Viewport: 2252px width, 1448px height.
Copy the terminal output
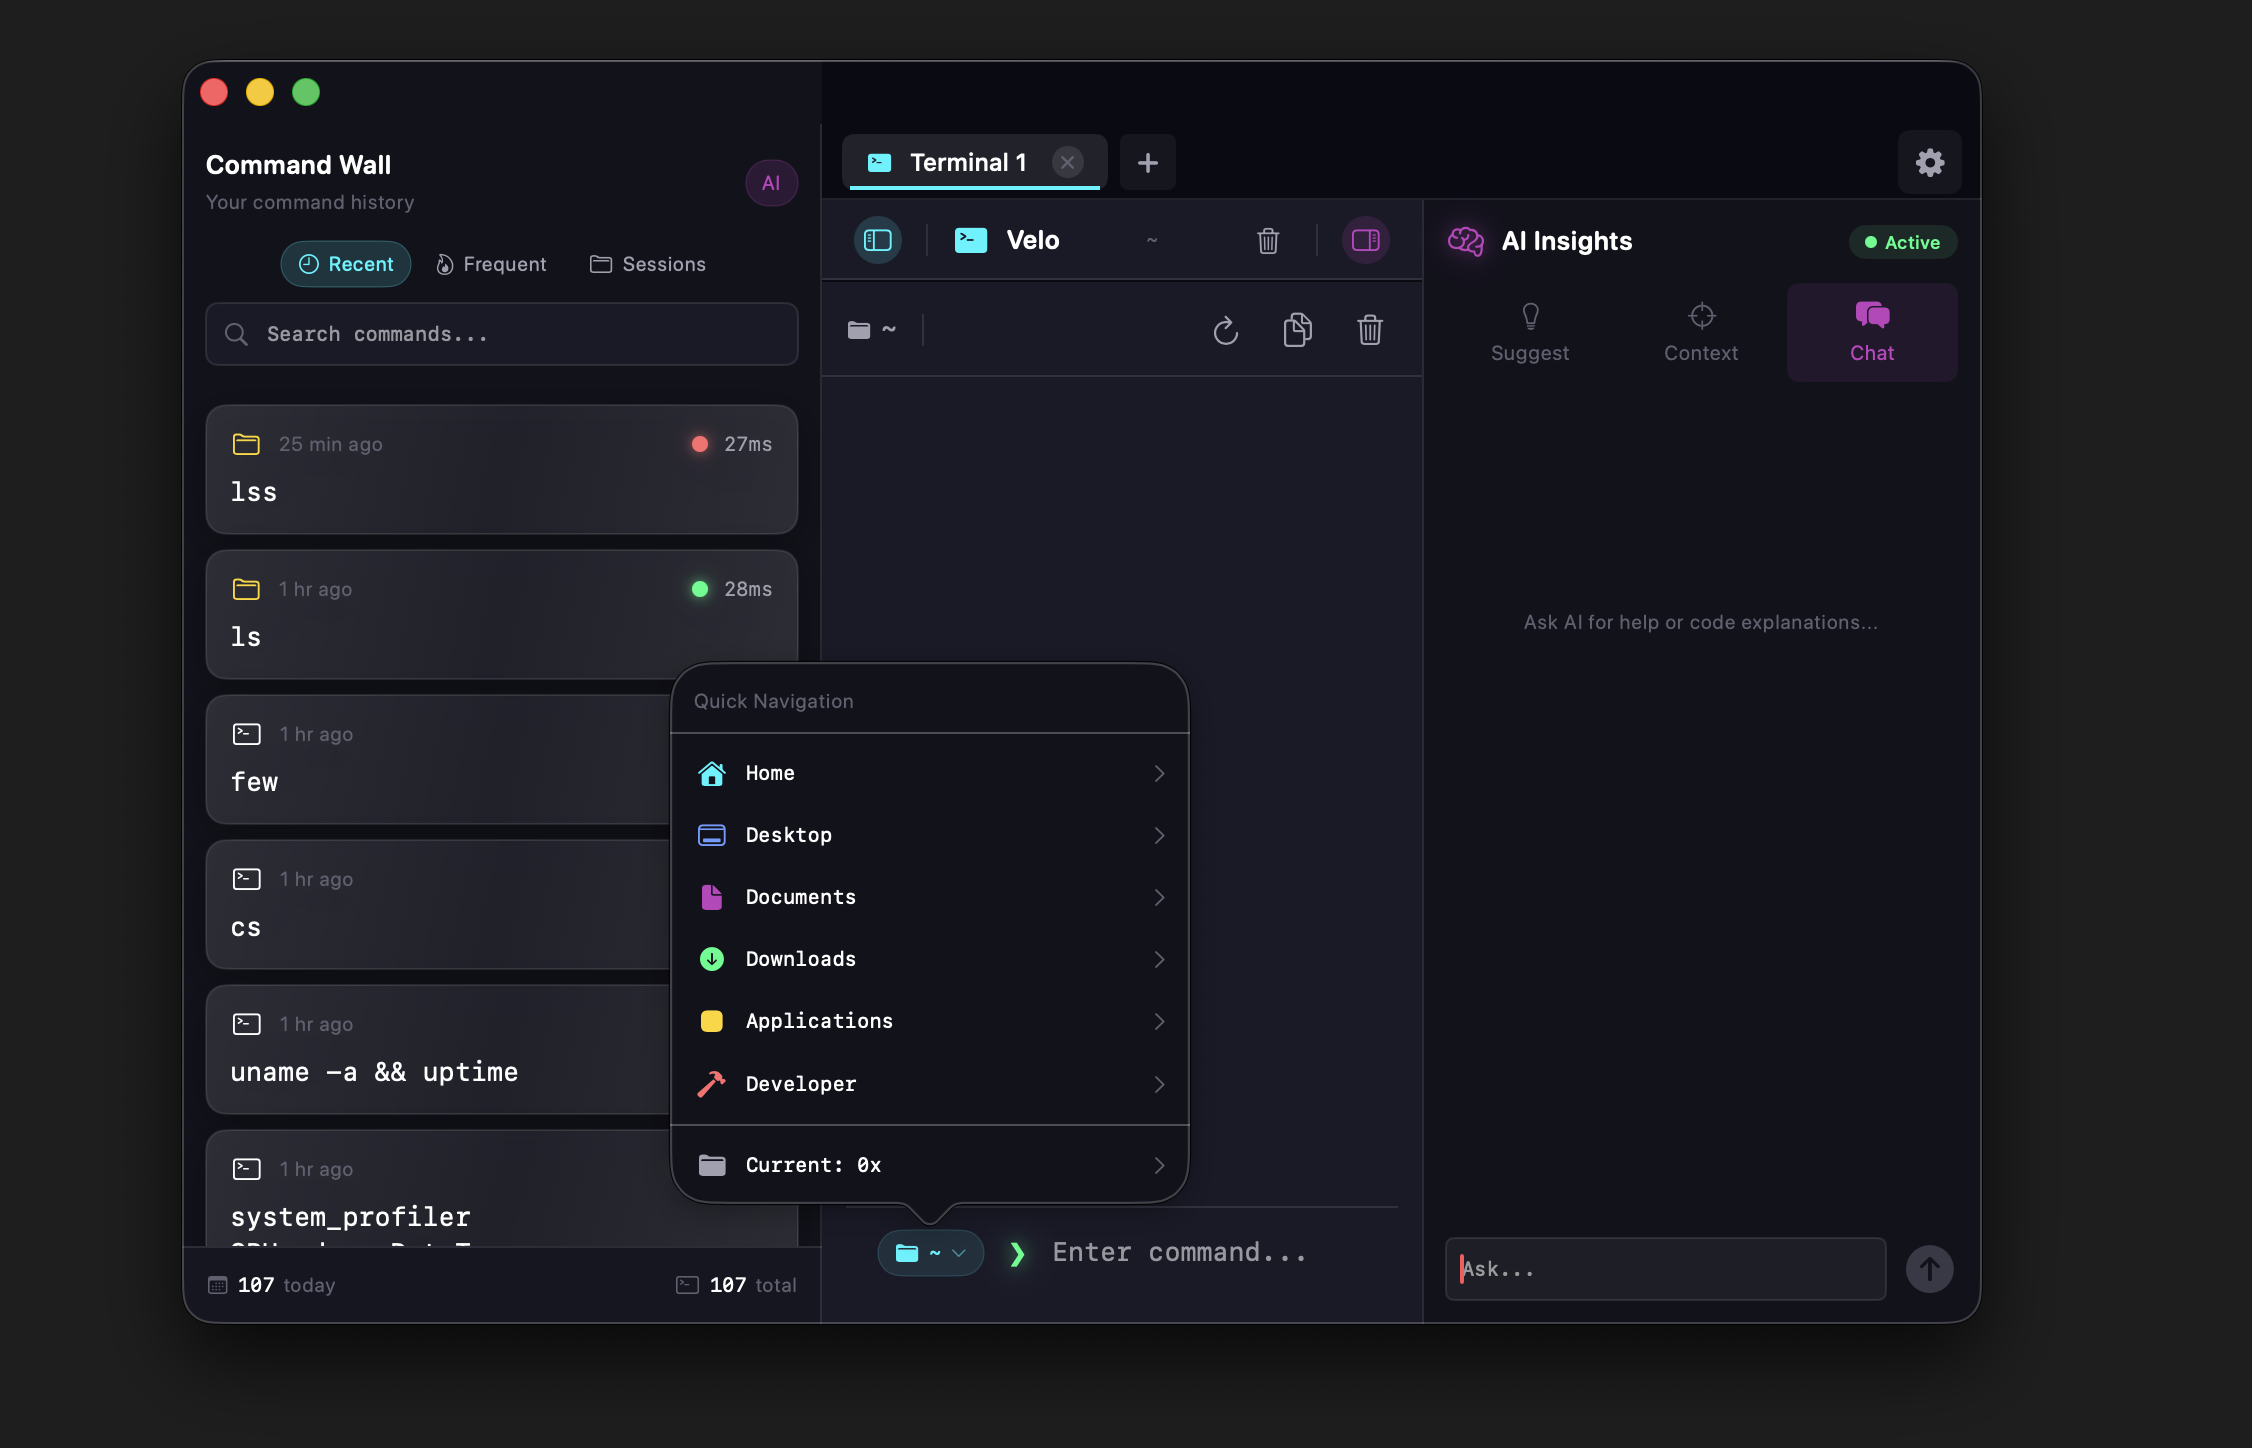click(x=1297, y=330)
